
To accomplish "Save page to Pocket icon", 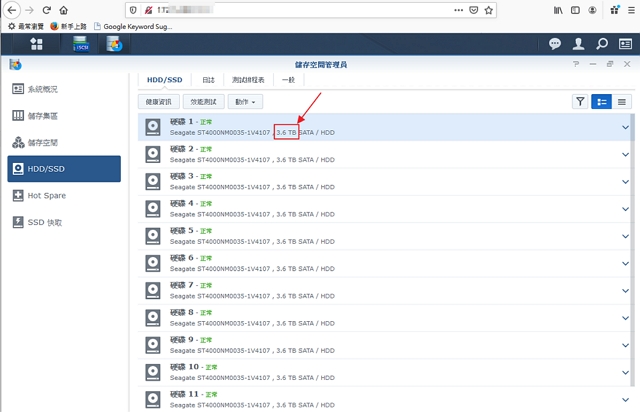I will [473, 10].
